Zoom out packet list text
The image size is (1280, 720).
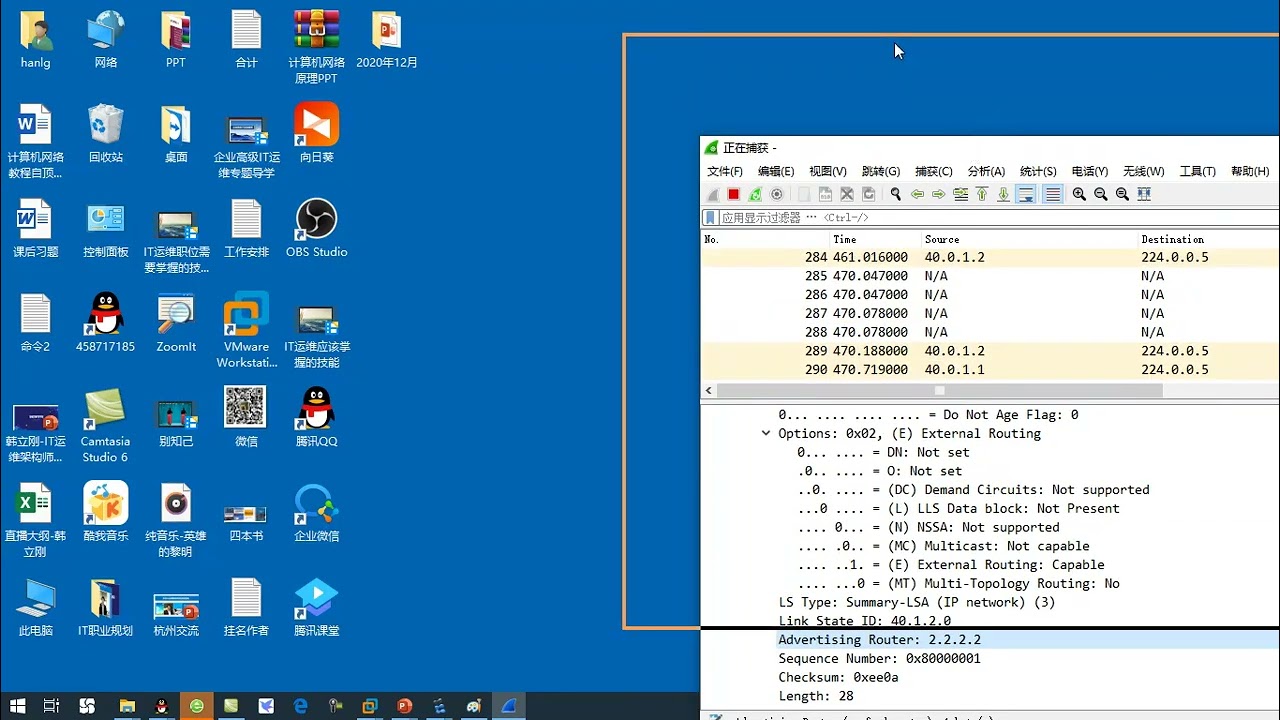[1100, 194]
